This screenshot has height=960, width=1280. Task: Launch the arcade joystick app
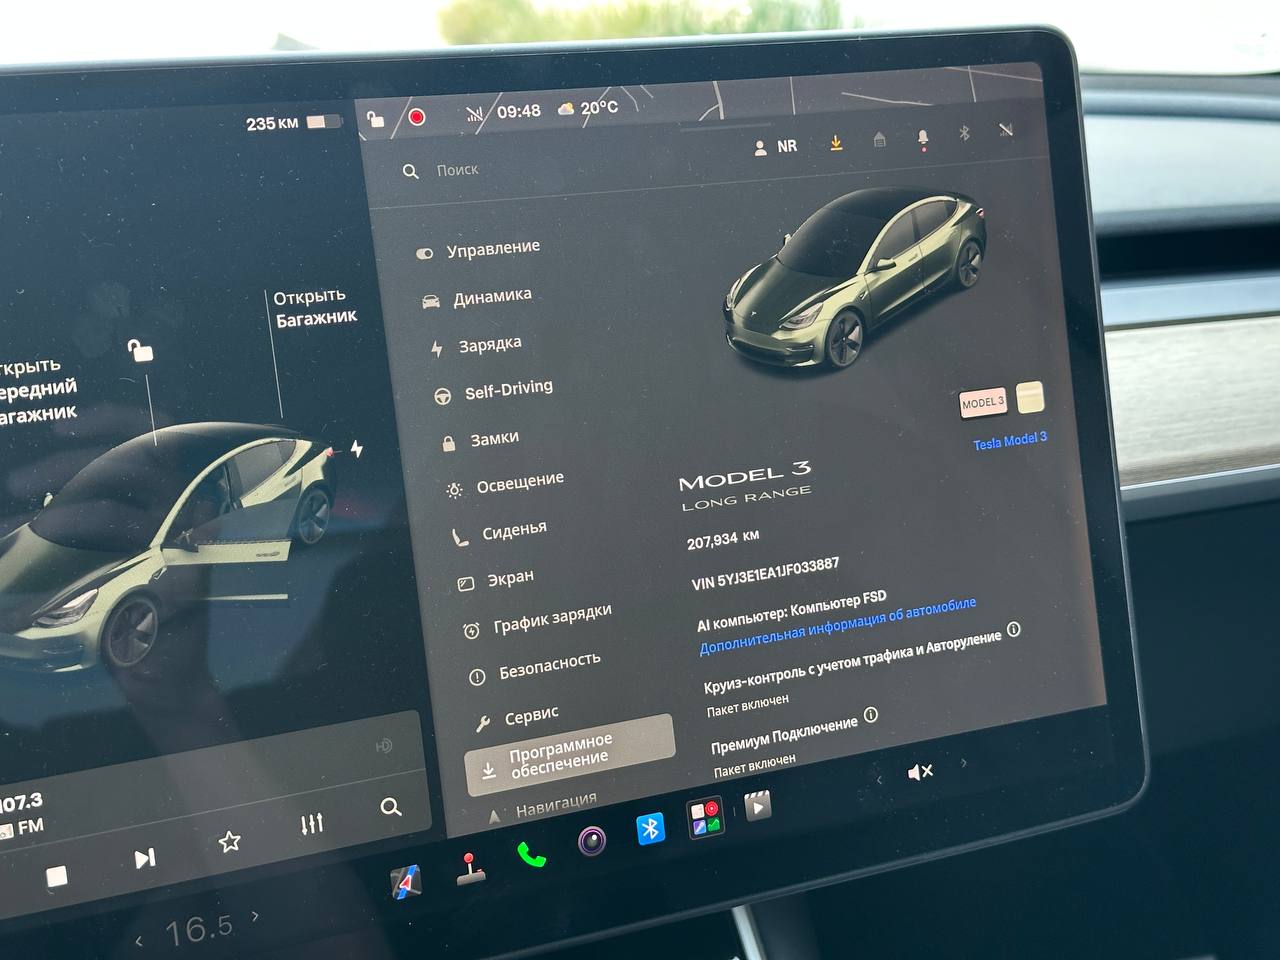click(x=470, y=870)
